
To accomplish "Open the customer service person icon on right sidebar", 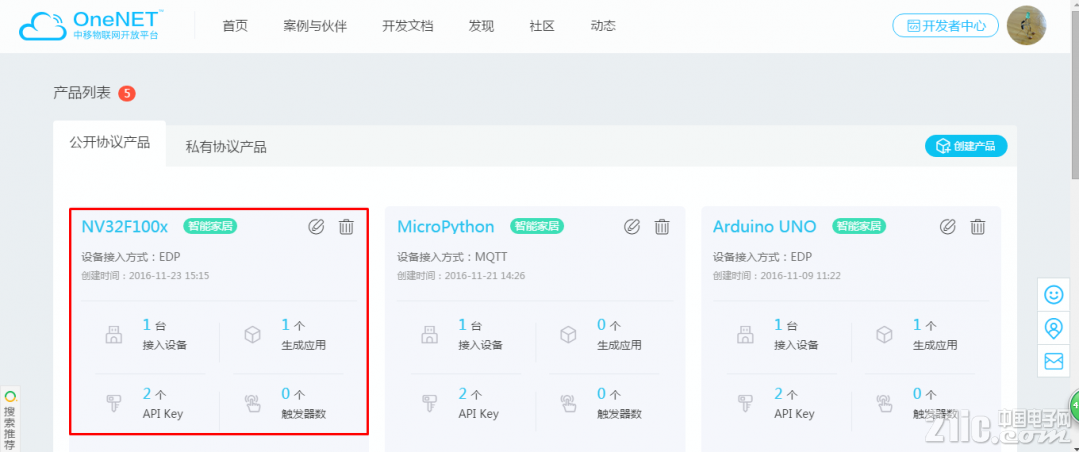I will [x=1054, y=328].
